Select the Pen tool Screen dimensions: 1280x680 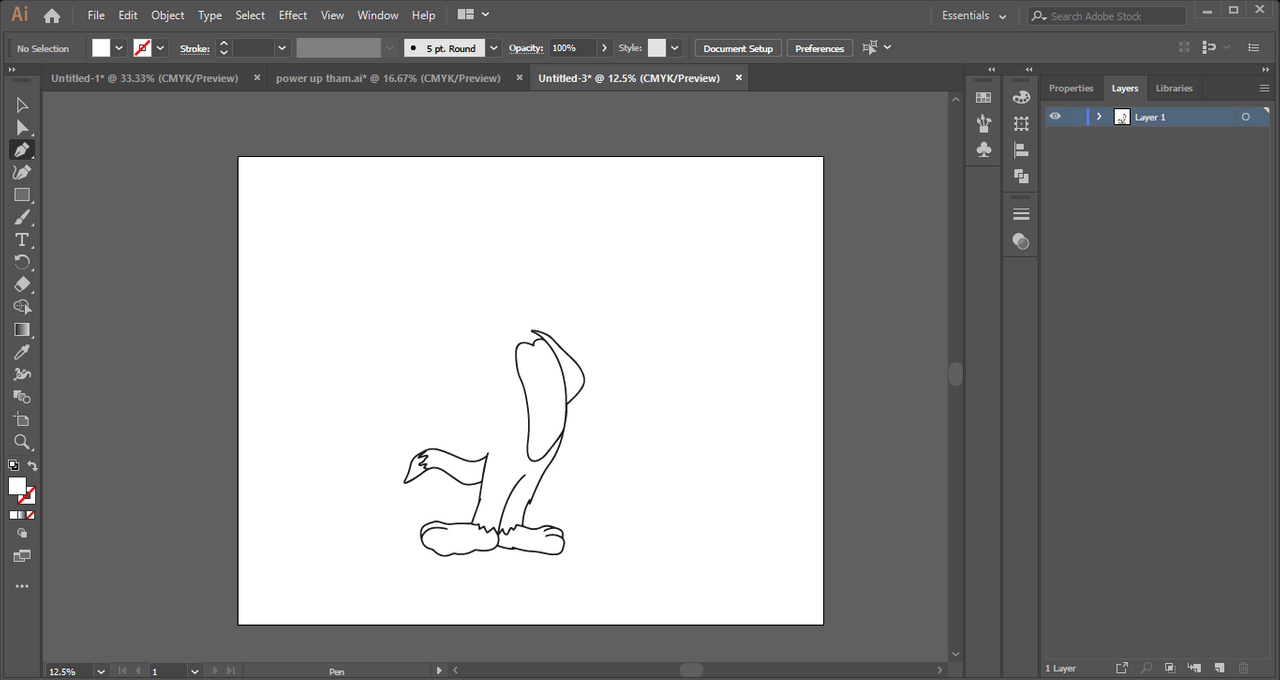coord(22,150)
